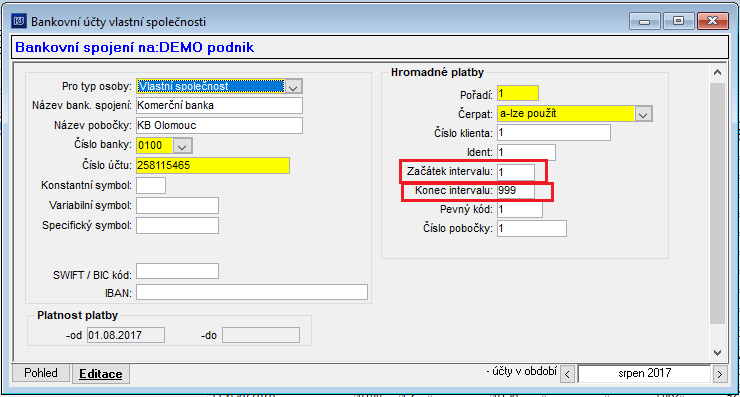The image size is (740, 397).
Task: Click the Začátek intervalu field
Action: (x=516, y=172)
